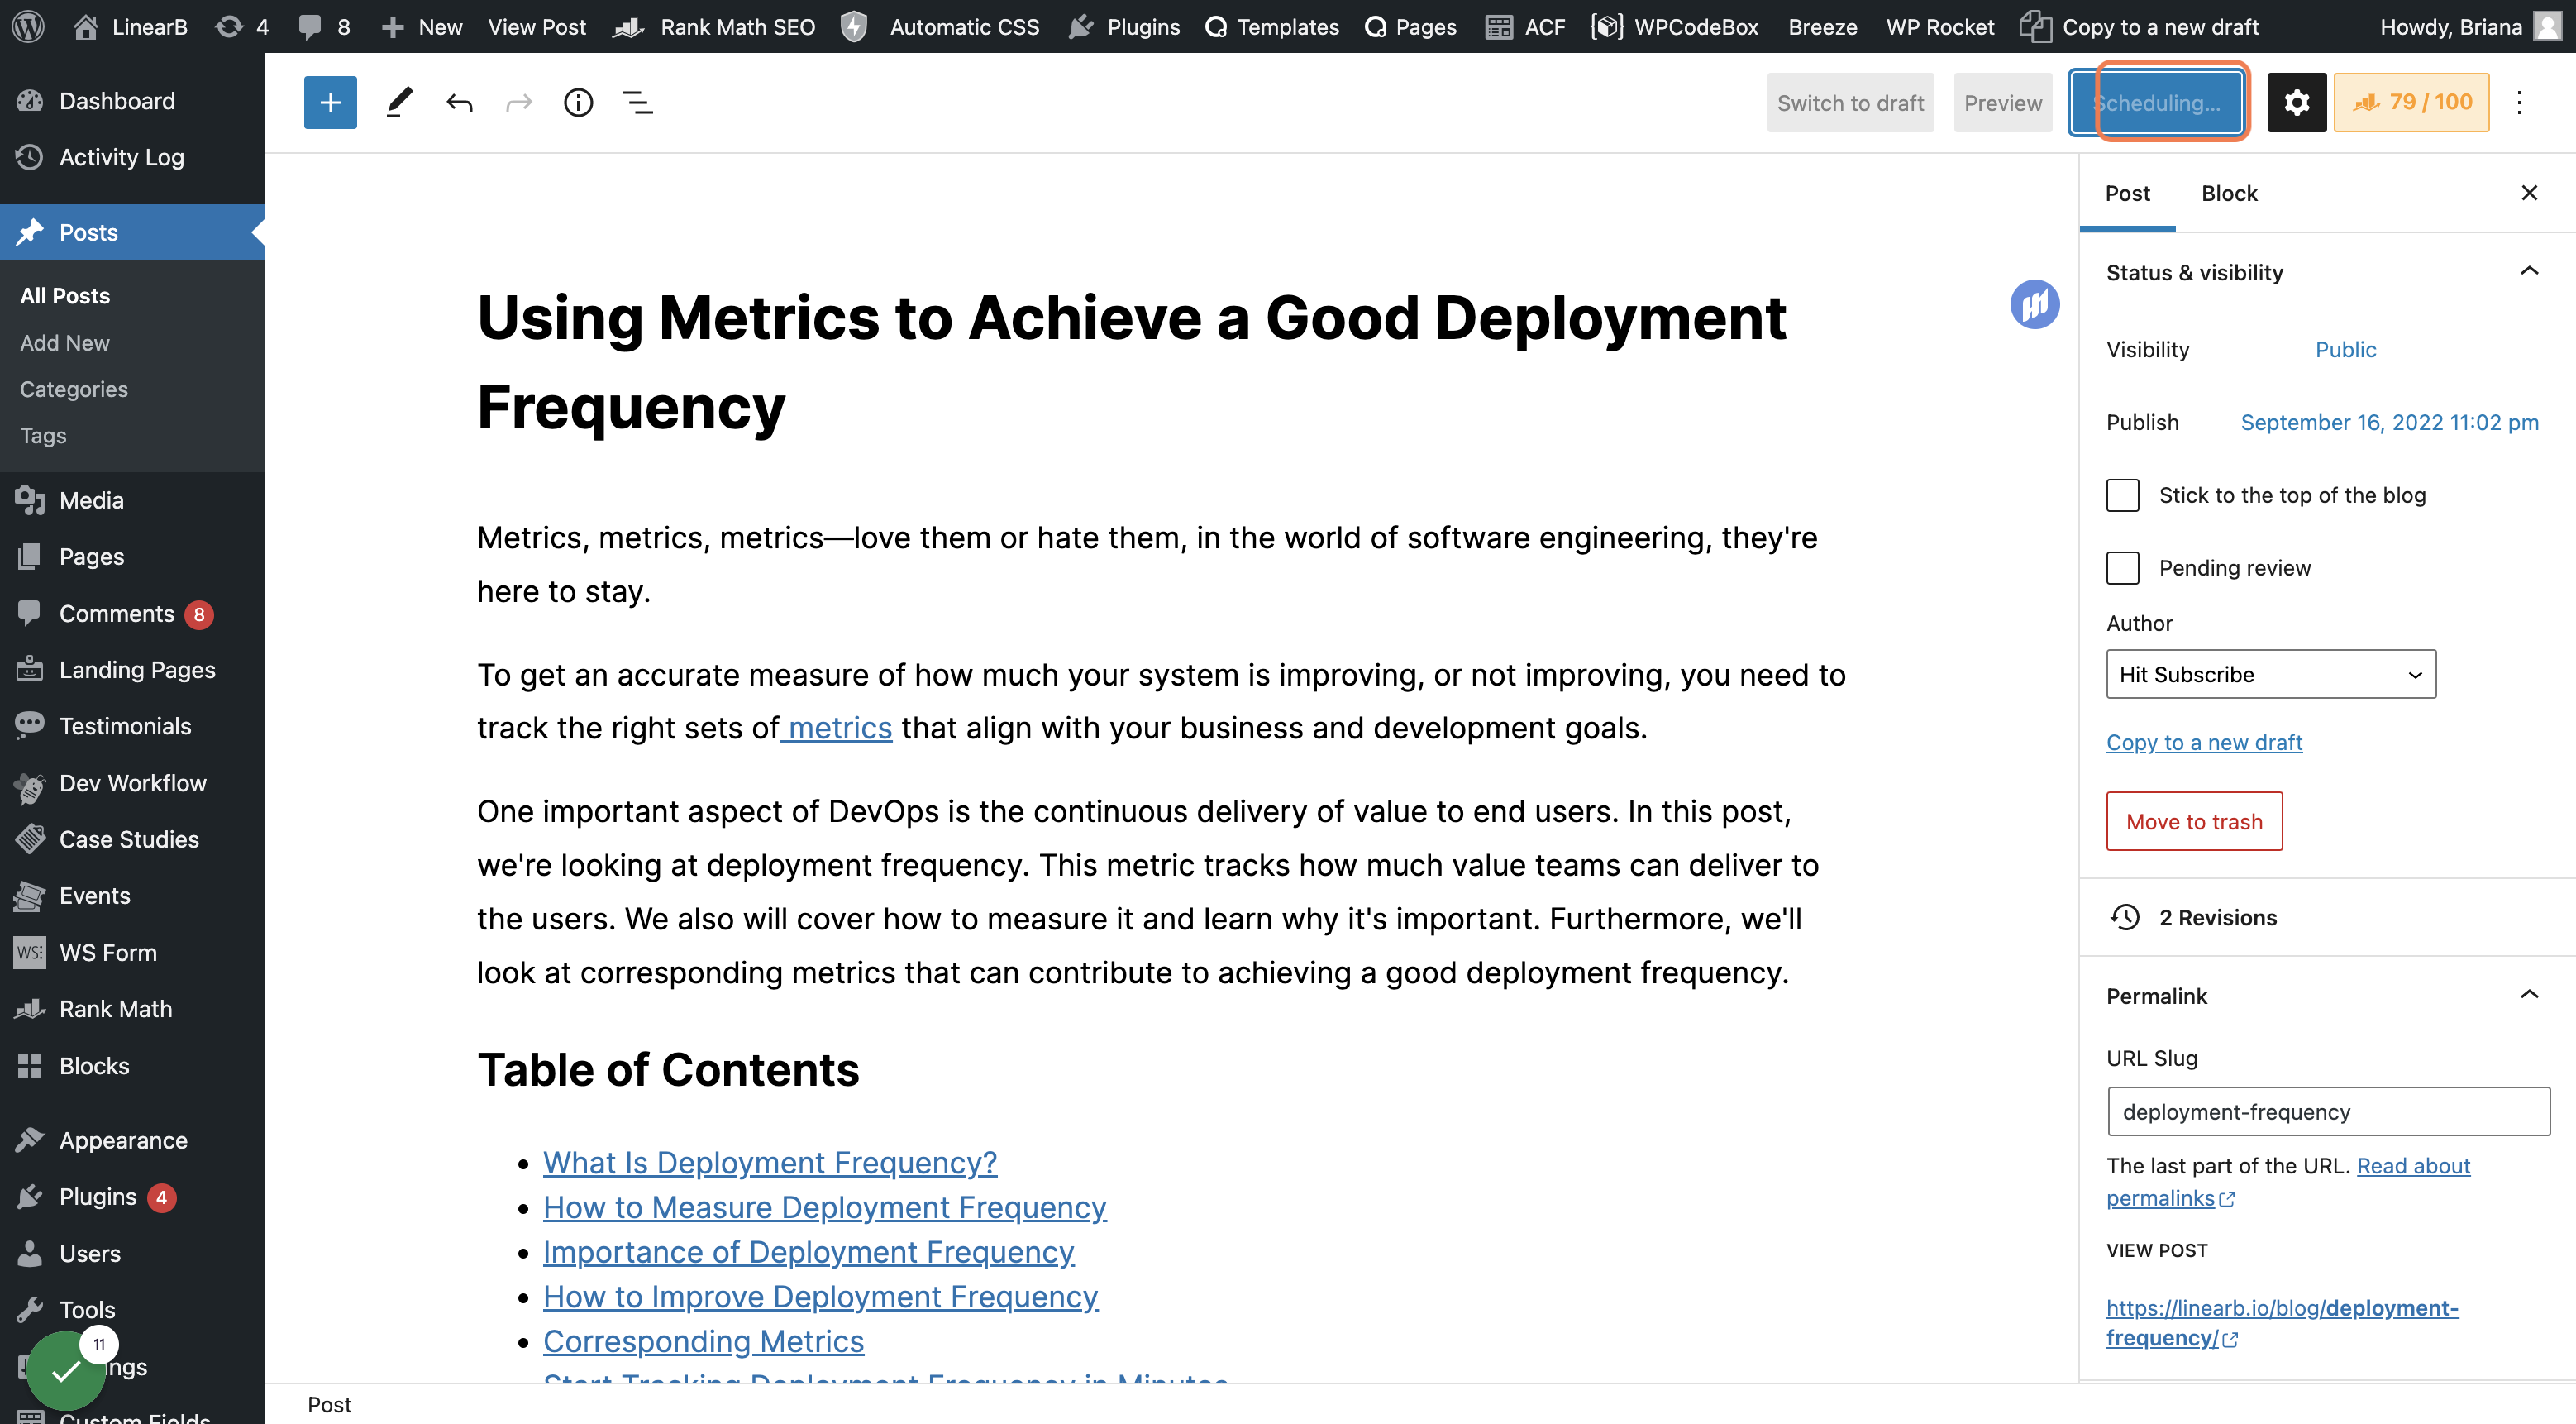The height and width of the screenshot is (1424, 2576).
Task: Open the Copy to a new draft link
Action: pyautogui.click(x=2204, y=742)
